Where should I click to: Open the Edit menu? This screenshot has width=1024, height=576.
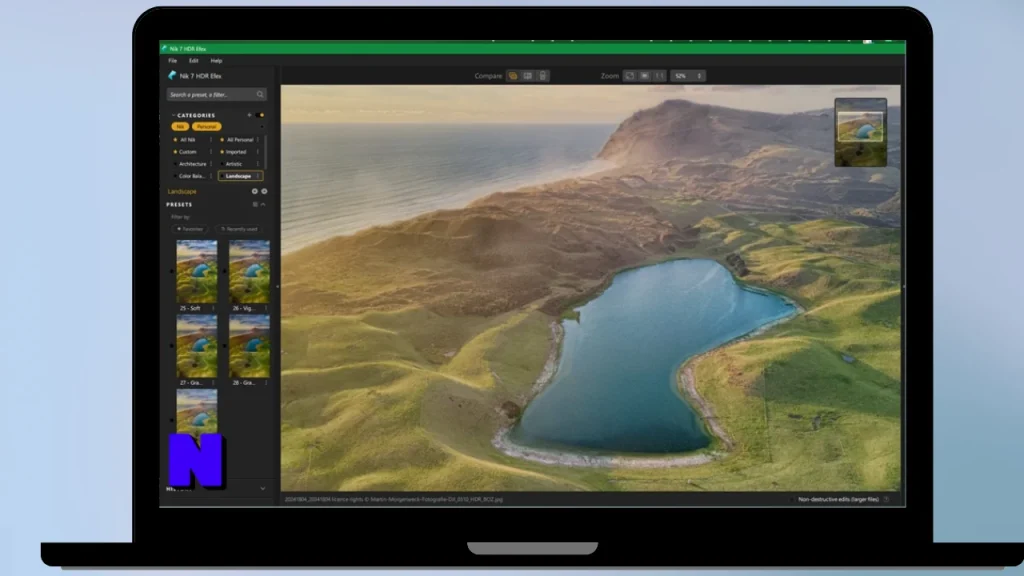click(x=193, y=61)
